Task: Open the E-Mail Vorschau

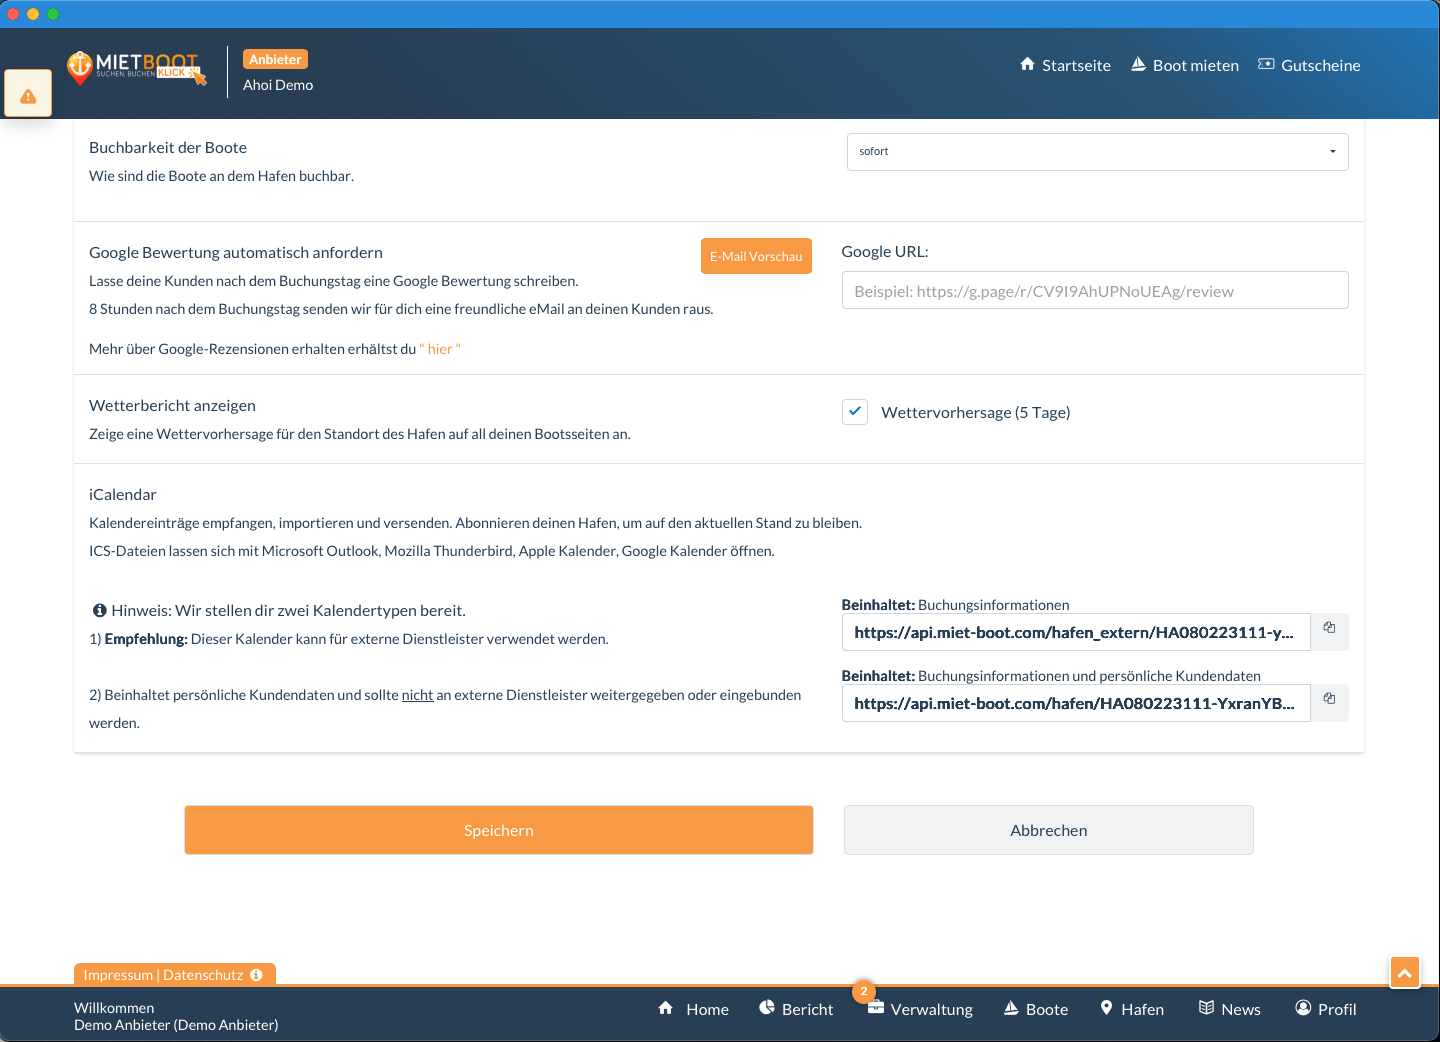Action: tap(756, 256)
